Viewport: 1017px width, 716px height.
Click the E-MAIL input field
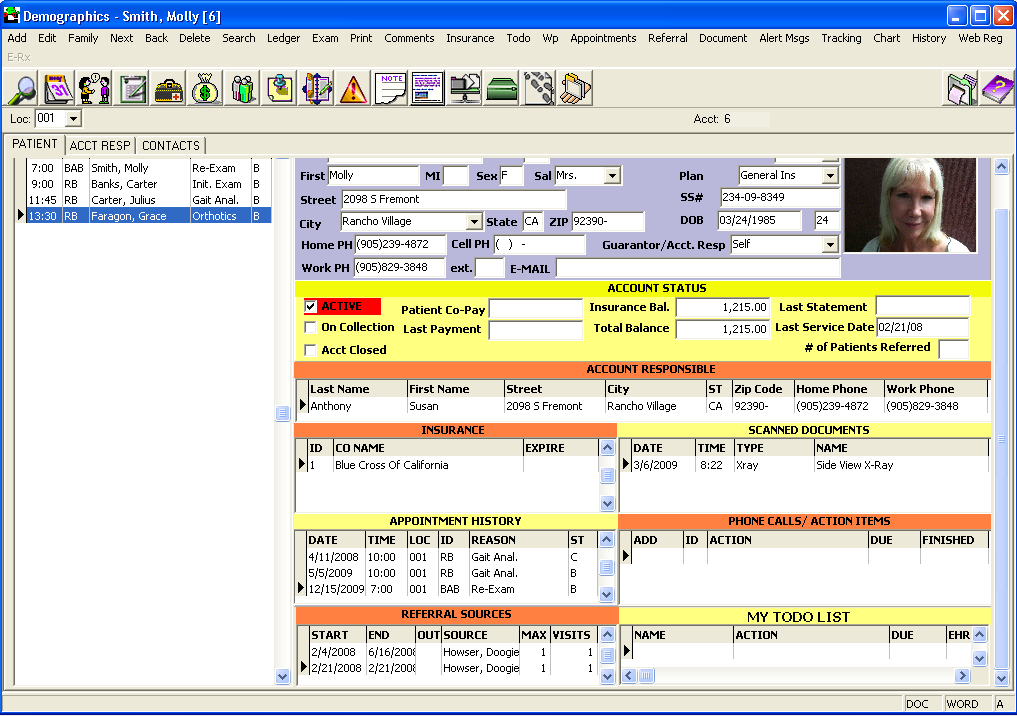(698, 268)
